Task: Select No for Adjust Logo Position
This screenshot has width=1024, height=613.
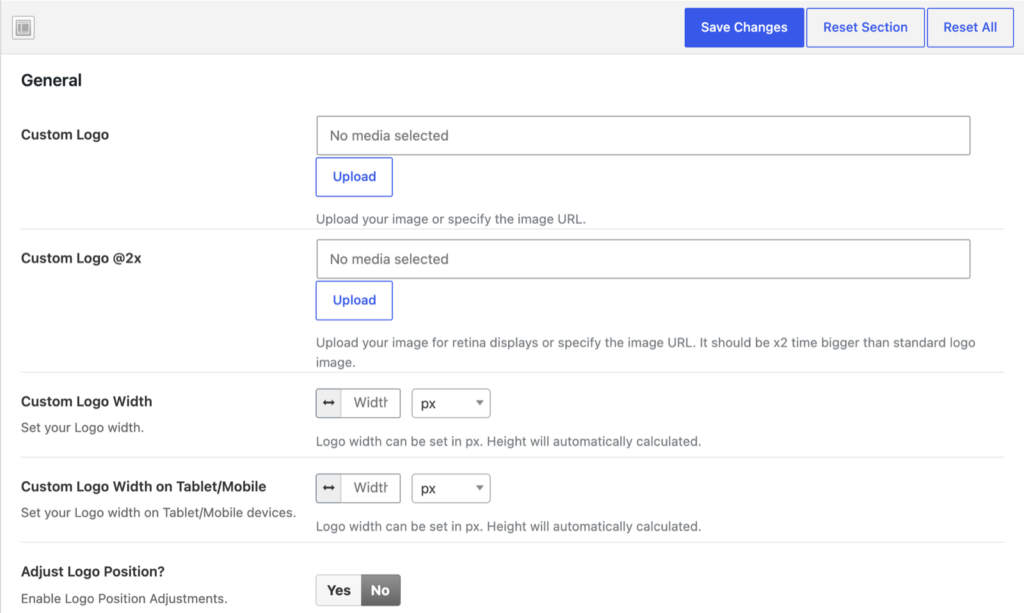Action: [381, 590]
